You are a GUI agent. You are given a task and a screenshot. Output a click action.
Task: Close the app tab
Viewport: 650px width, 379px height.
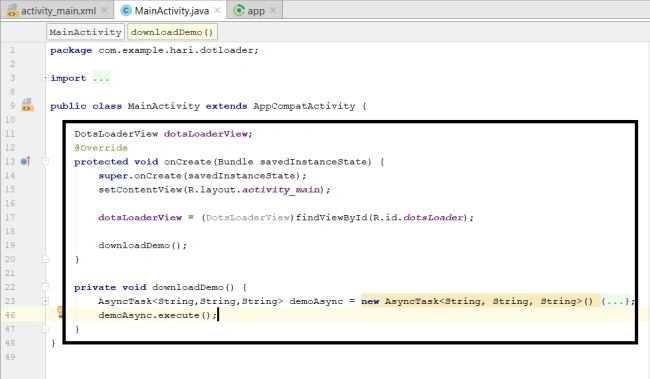tap(273, 10)
